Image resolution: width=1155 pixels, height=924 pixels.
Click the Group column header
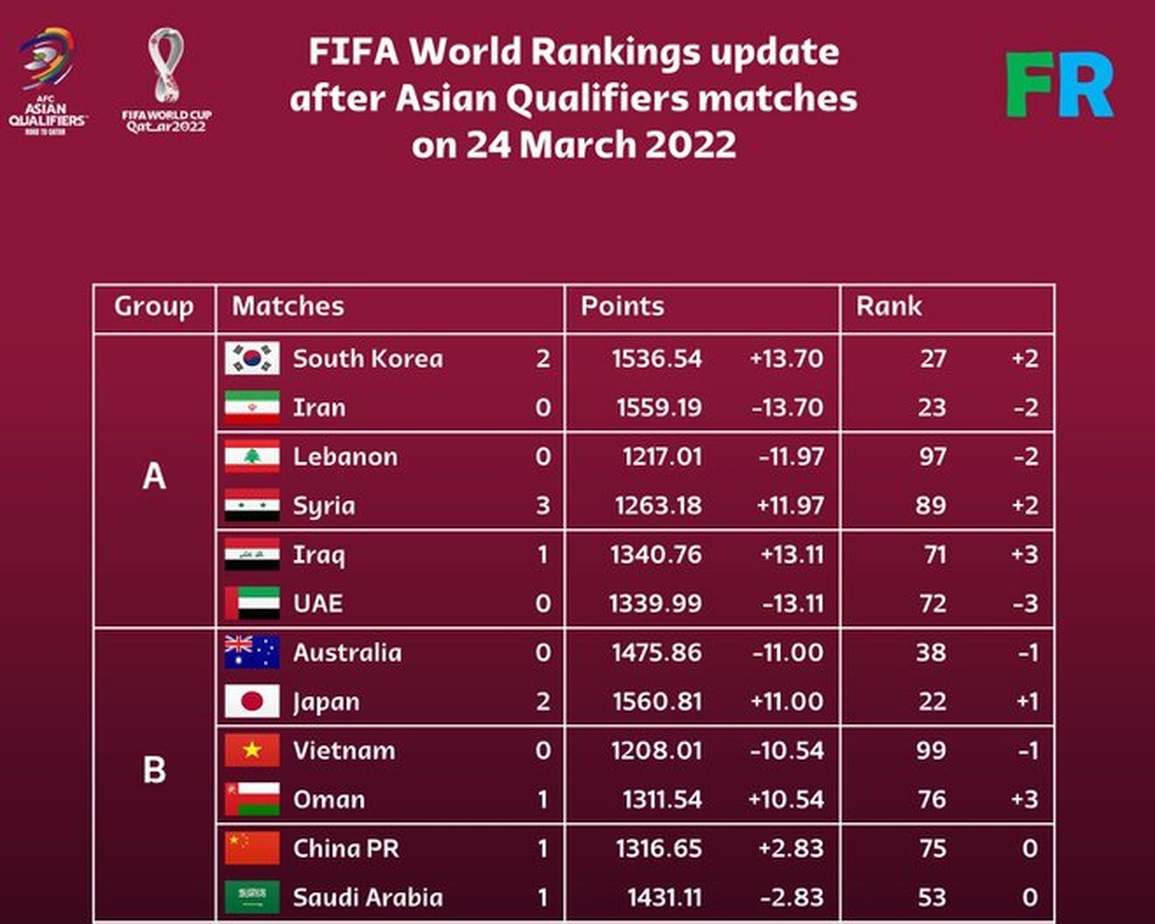pyautogui.click(x=154, y=307)
